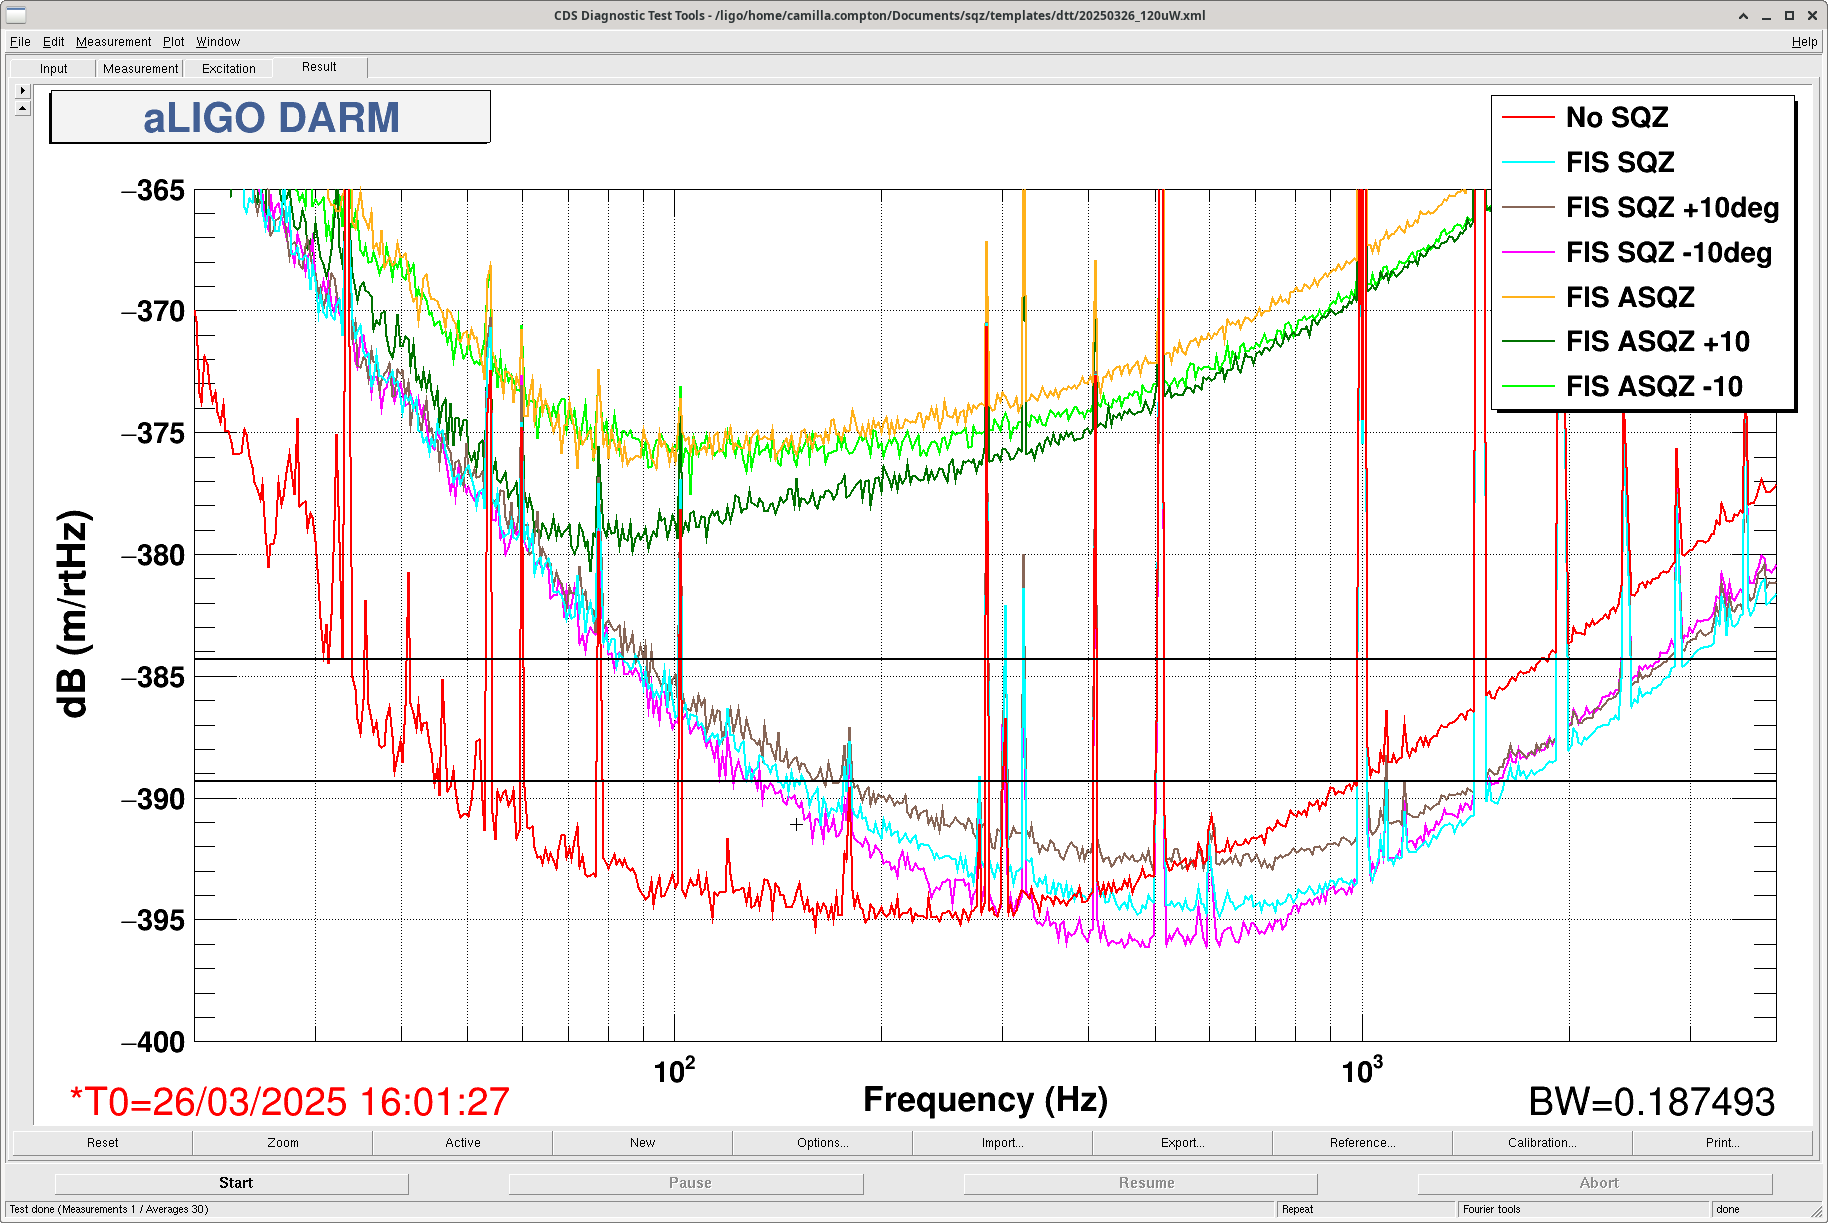The width and height of the screenshot is (1828, 1223).
Task: Click the Reset button
Action: pyautogui.click(x=102, y=1142)
